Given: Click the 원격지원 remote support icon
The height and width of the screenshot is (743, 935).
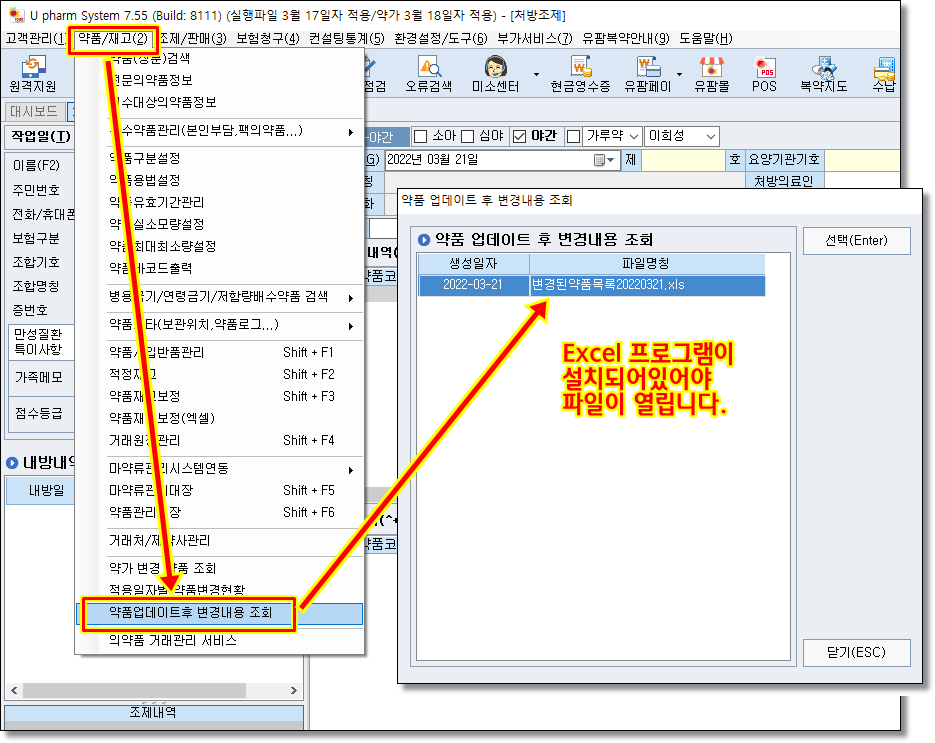Looking at the screenshot, I should 32,74.
